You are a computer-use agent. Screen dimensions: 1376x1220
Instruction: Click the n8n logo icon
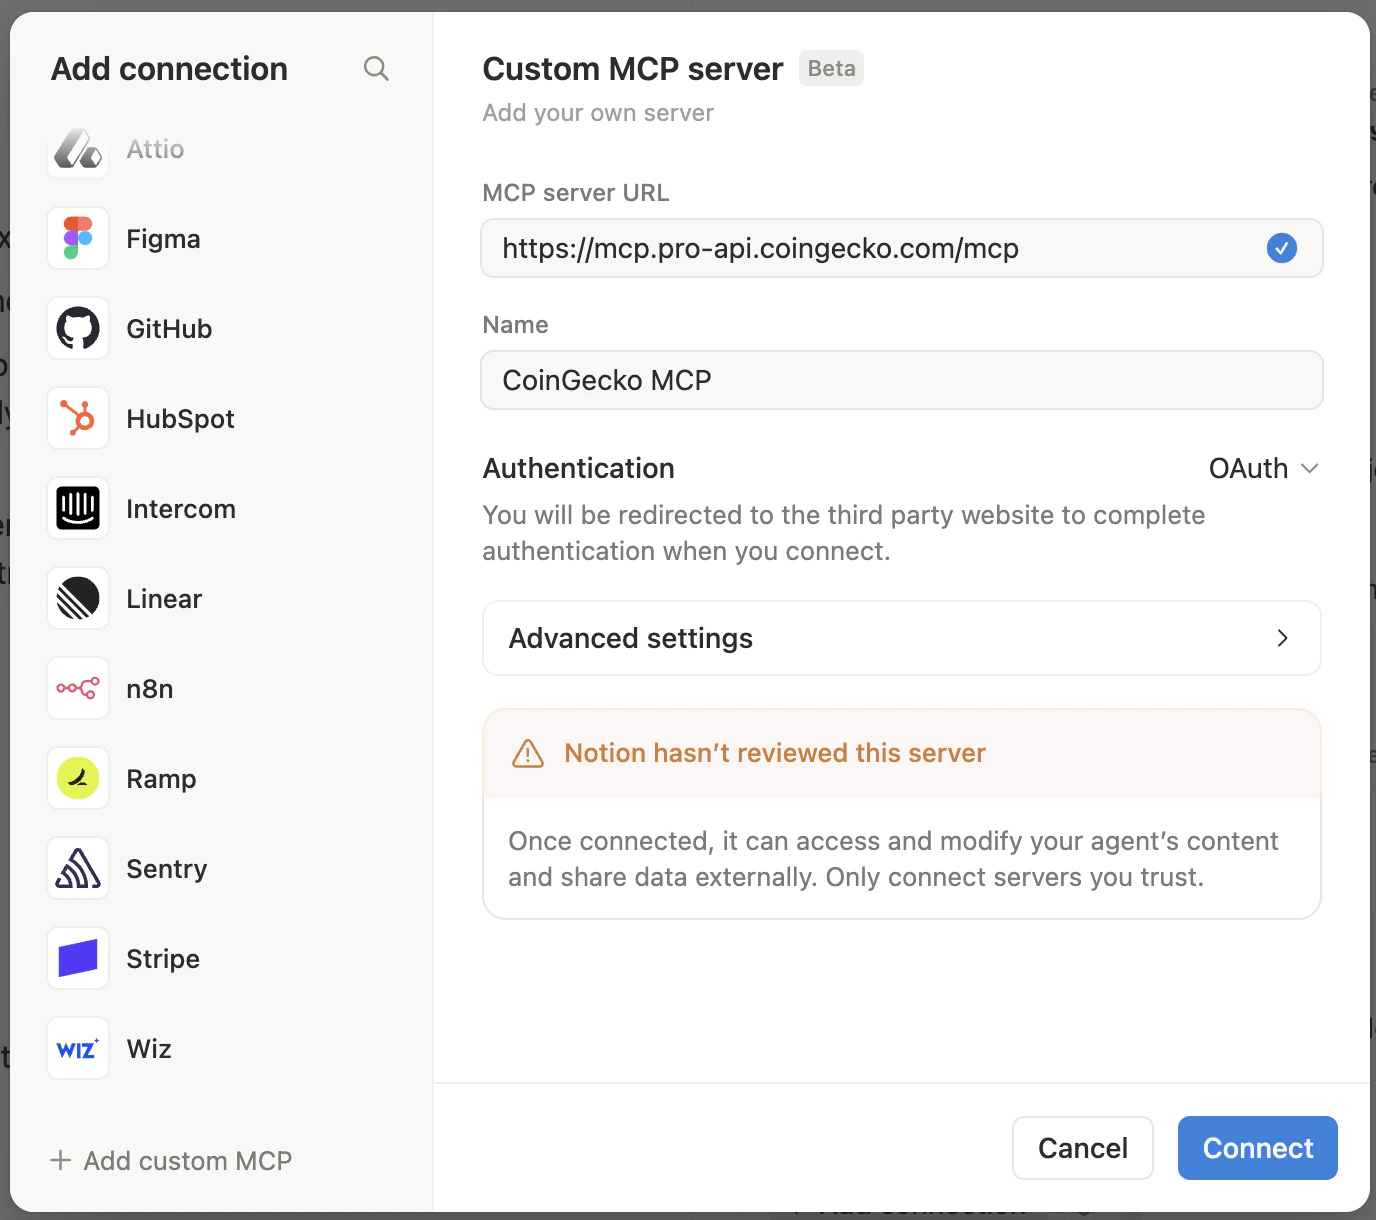pos(78,688)
